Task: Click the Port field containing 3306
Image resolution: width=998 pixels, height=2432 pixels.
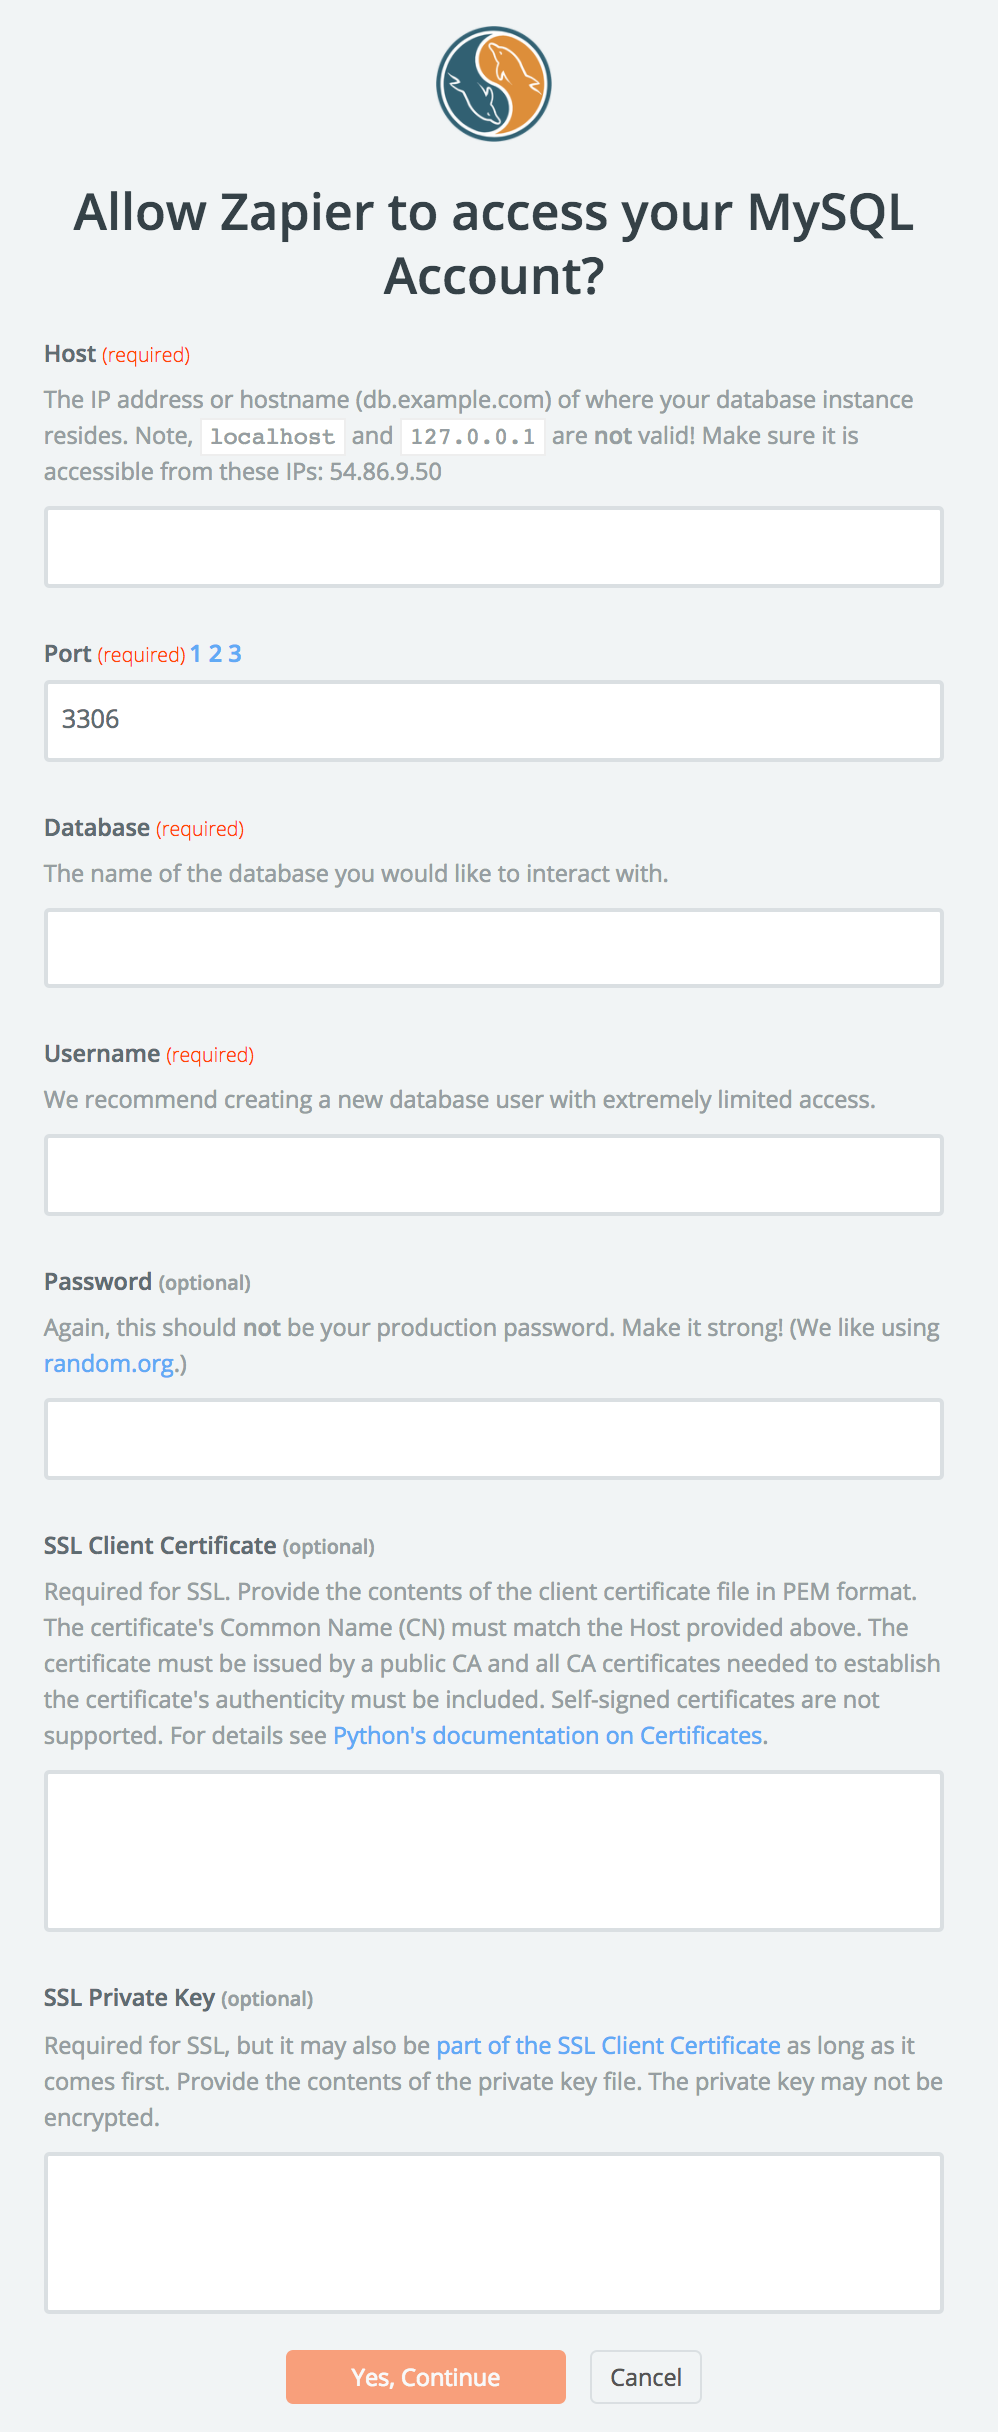Action: click(494, 721)
